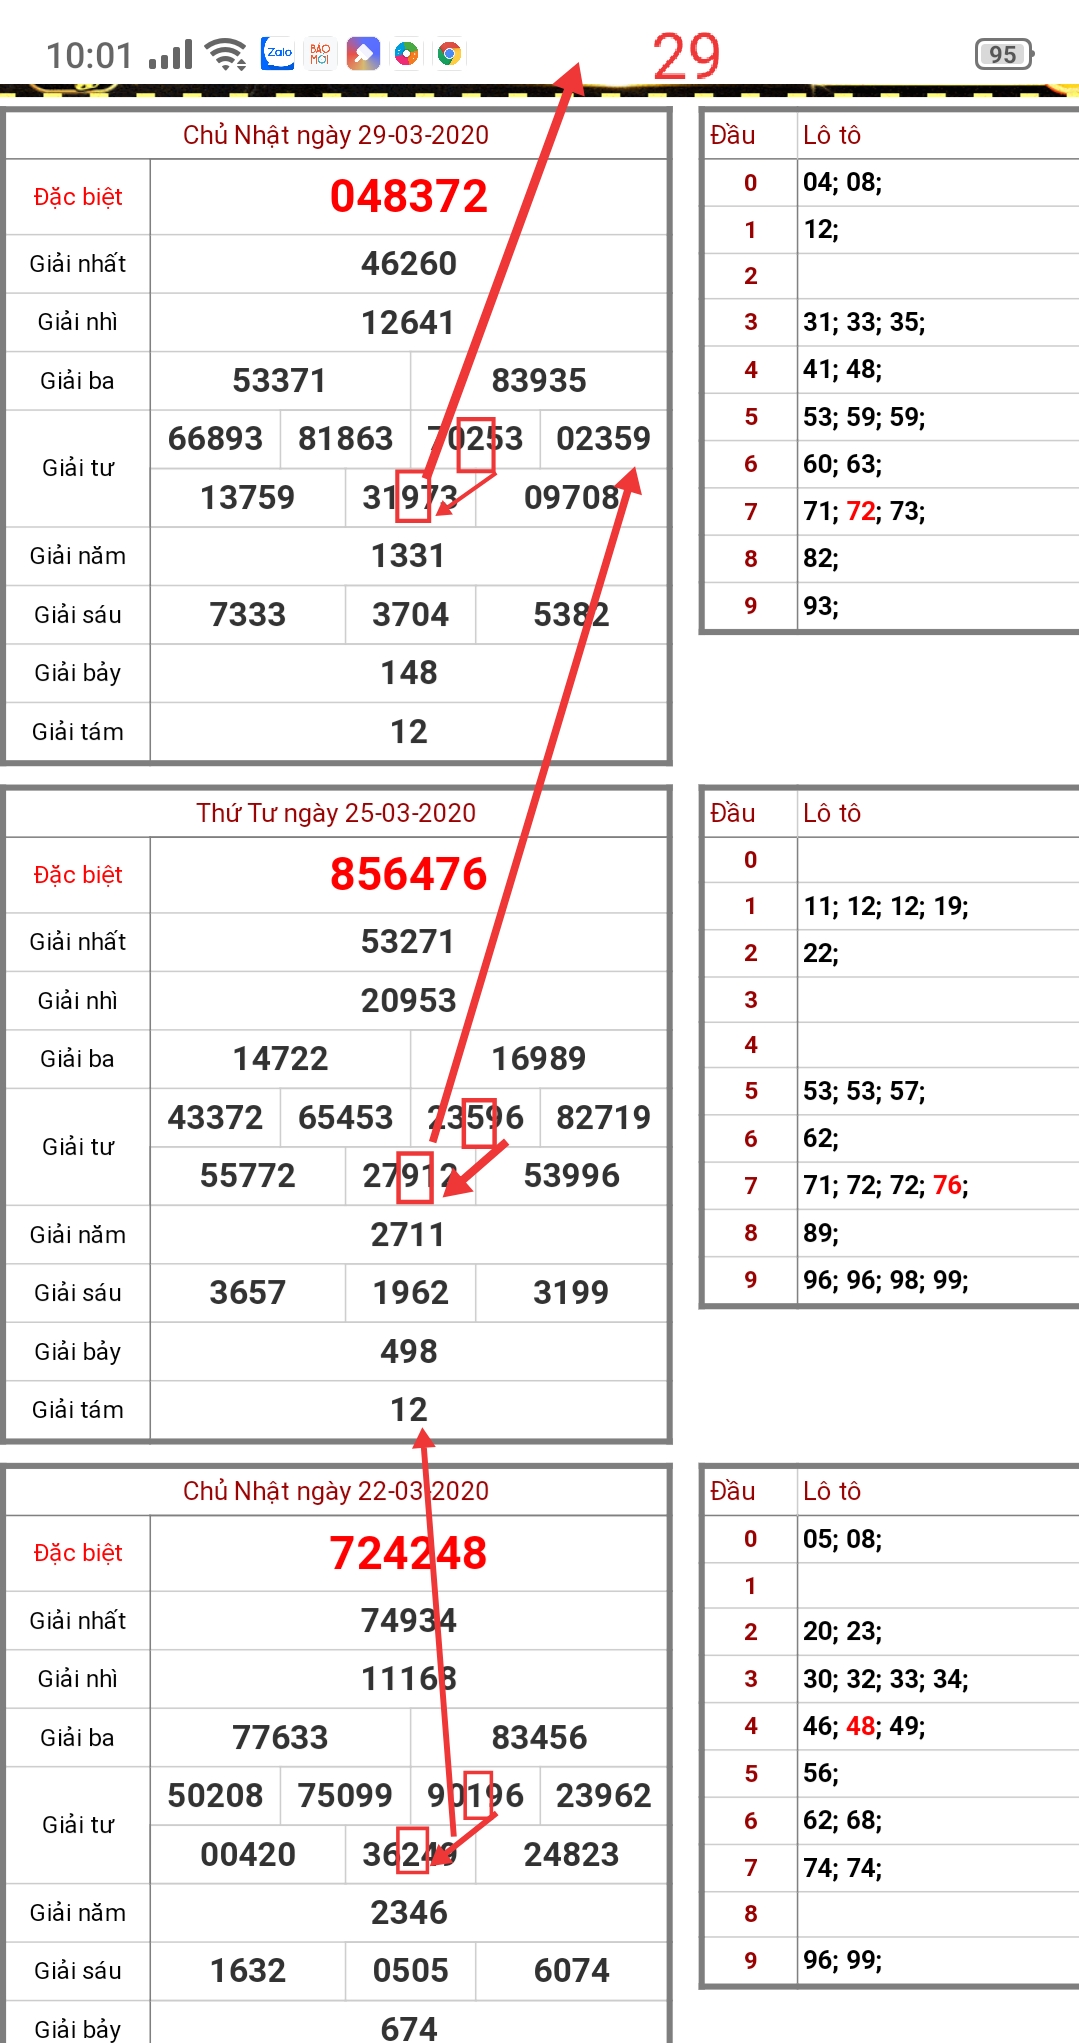The image size is (1079, 2043).
Task: Tap the cellular signal bars icon
Action: (x=170, y=56)
